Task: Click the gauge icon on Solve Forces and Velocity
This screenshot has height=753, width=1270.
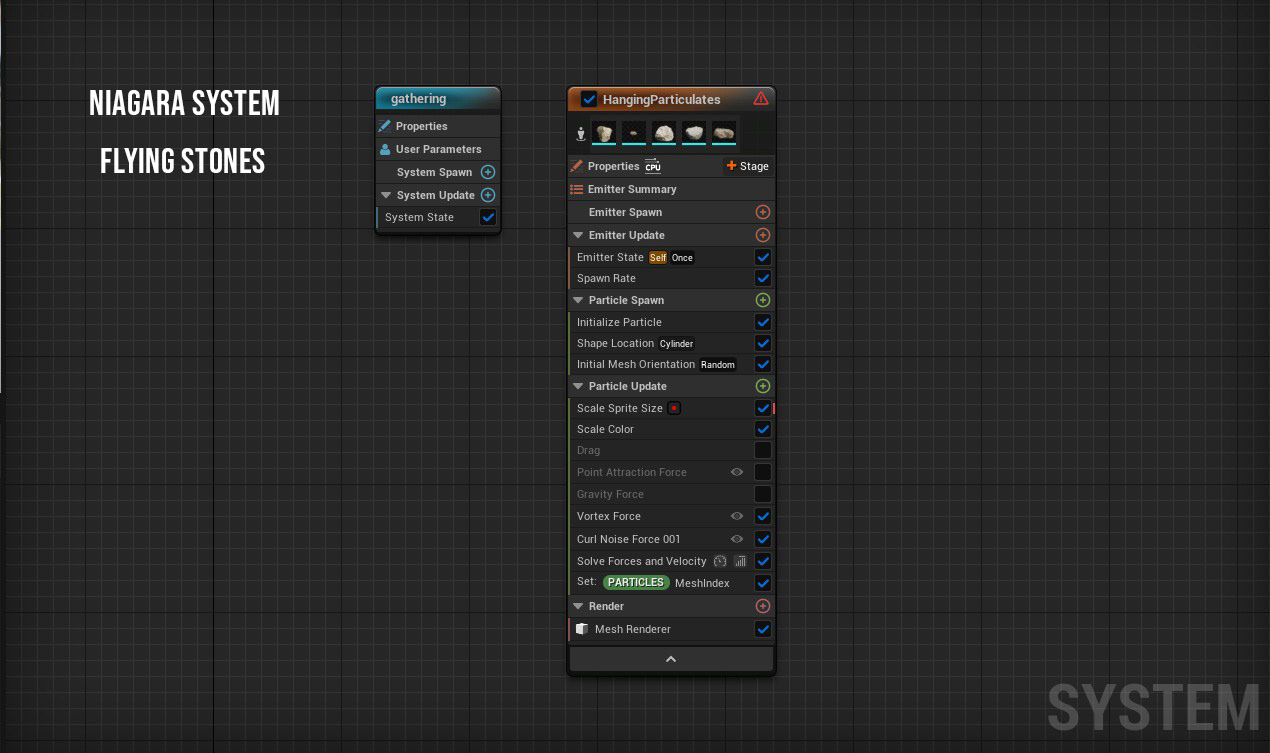Action: (720, 561)
